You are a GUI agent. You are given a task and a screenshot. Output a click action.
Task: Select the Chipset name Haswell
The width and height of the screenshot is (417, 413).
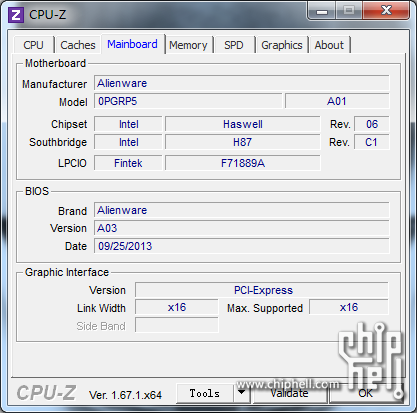pyautogui.click(x=243, y=124)
